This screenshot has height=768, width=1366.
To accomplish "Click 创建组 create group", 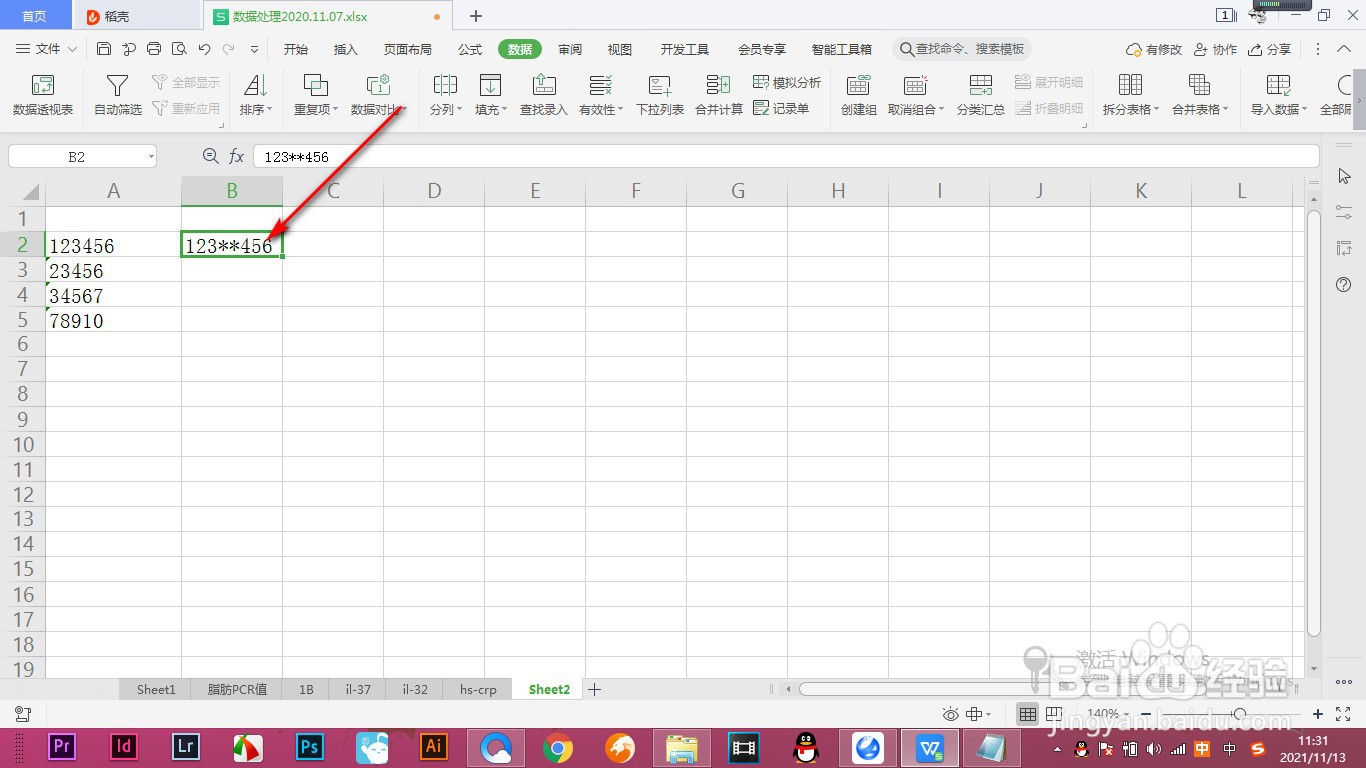I will coord(859,95).
